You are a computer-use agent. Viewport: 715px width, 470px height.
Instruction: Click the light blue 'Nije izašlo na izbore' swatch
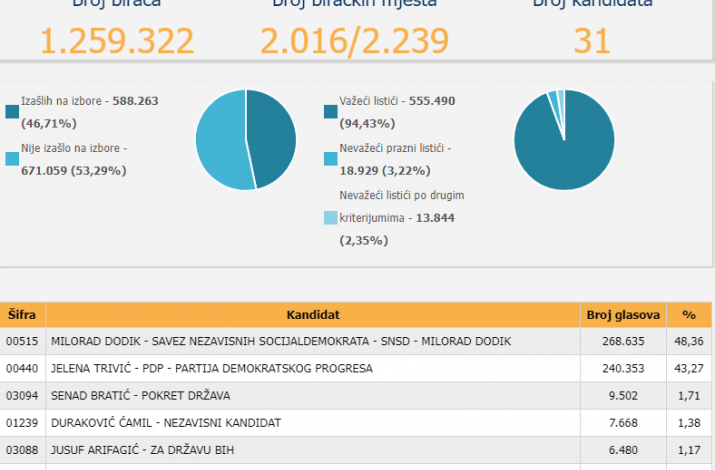tap(12, 158)
